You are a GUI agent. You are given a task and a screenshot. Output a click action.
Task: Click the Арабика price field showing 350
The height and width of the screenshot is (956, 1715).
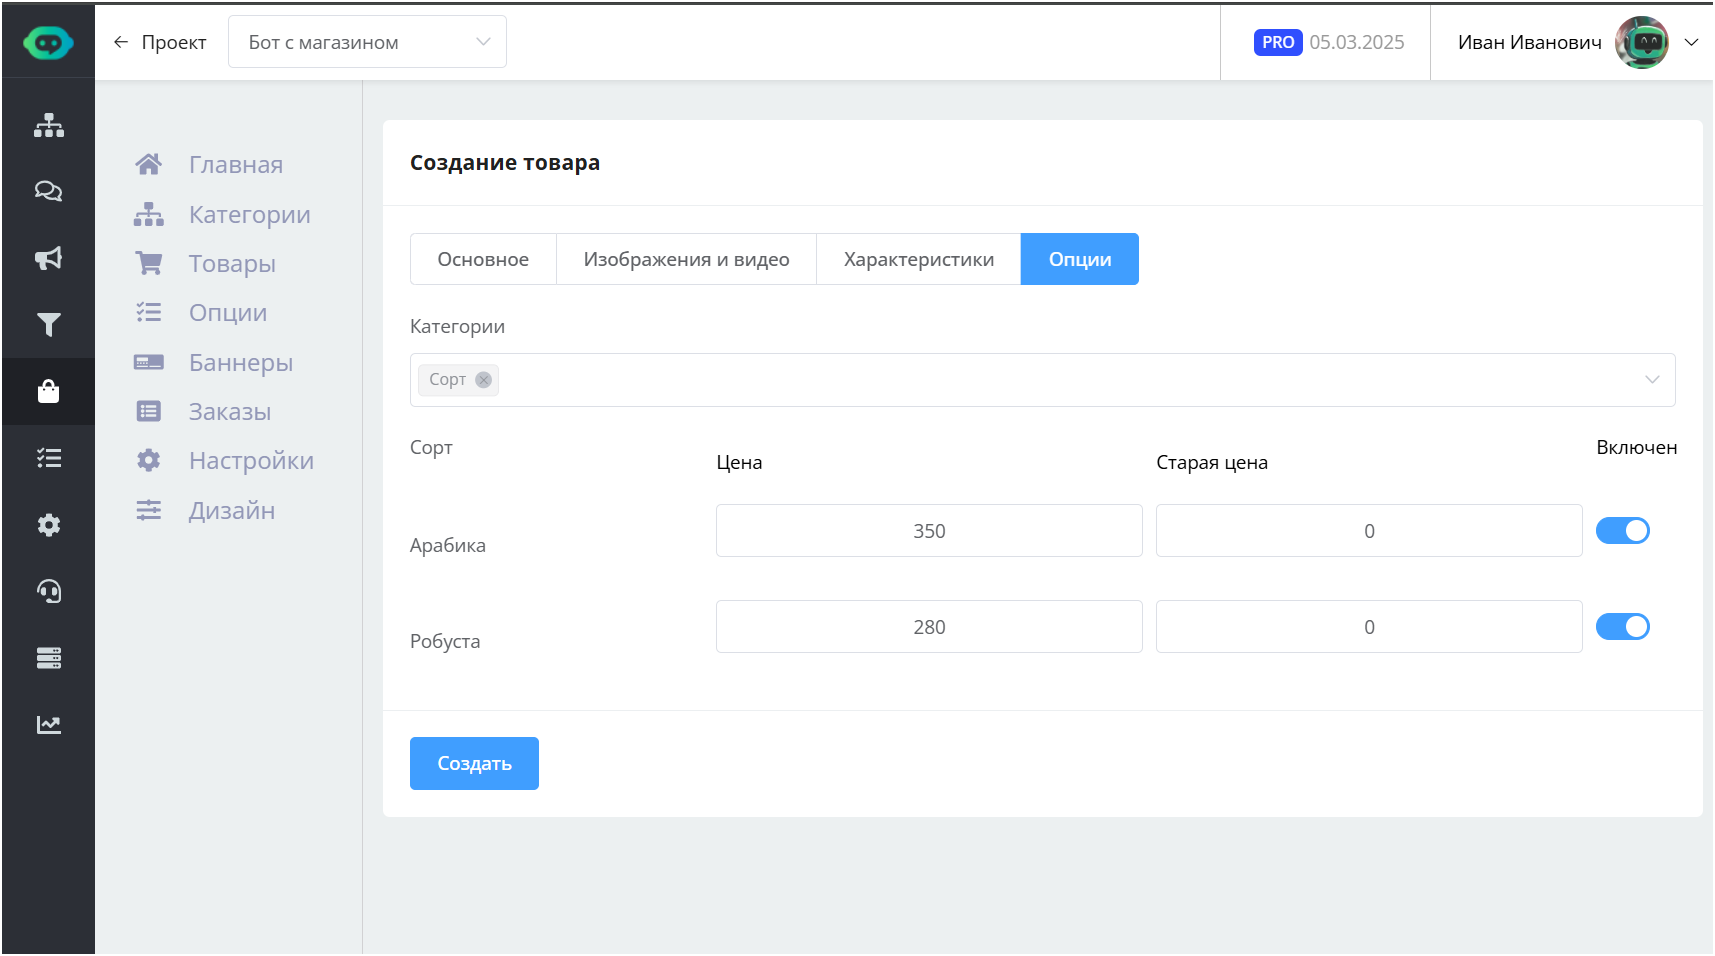[x=928, y=531]
